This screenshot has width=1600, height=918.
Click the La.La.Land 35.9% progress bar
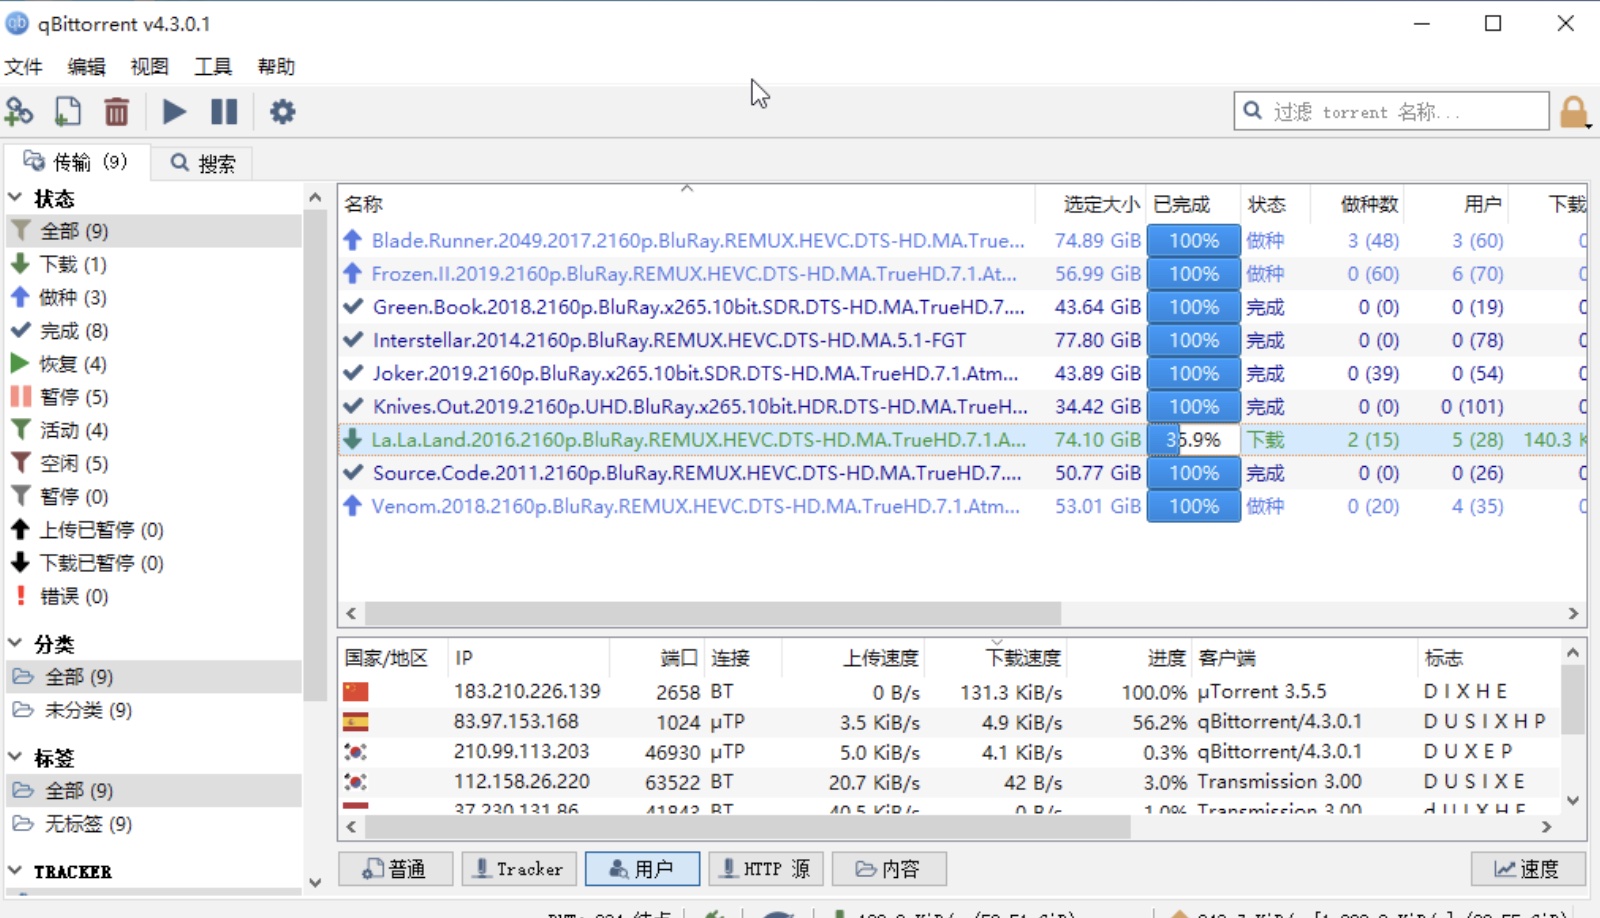coord(1193,440)
